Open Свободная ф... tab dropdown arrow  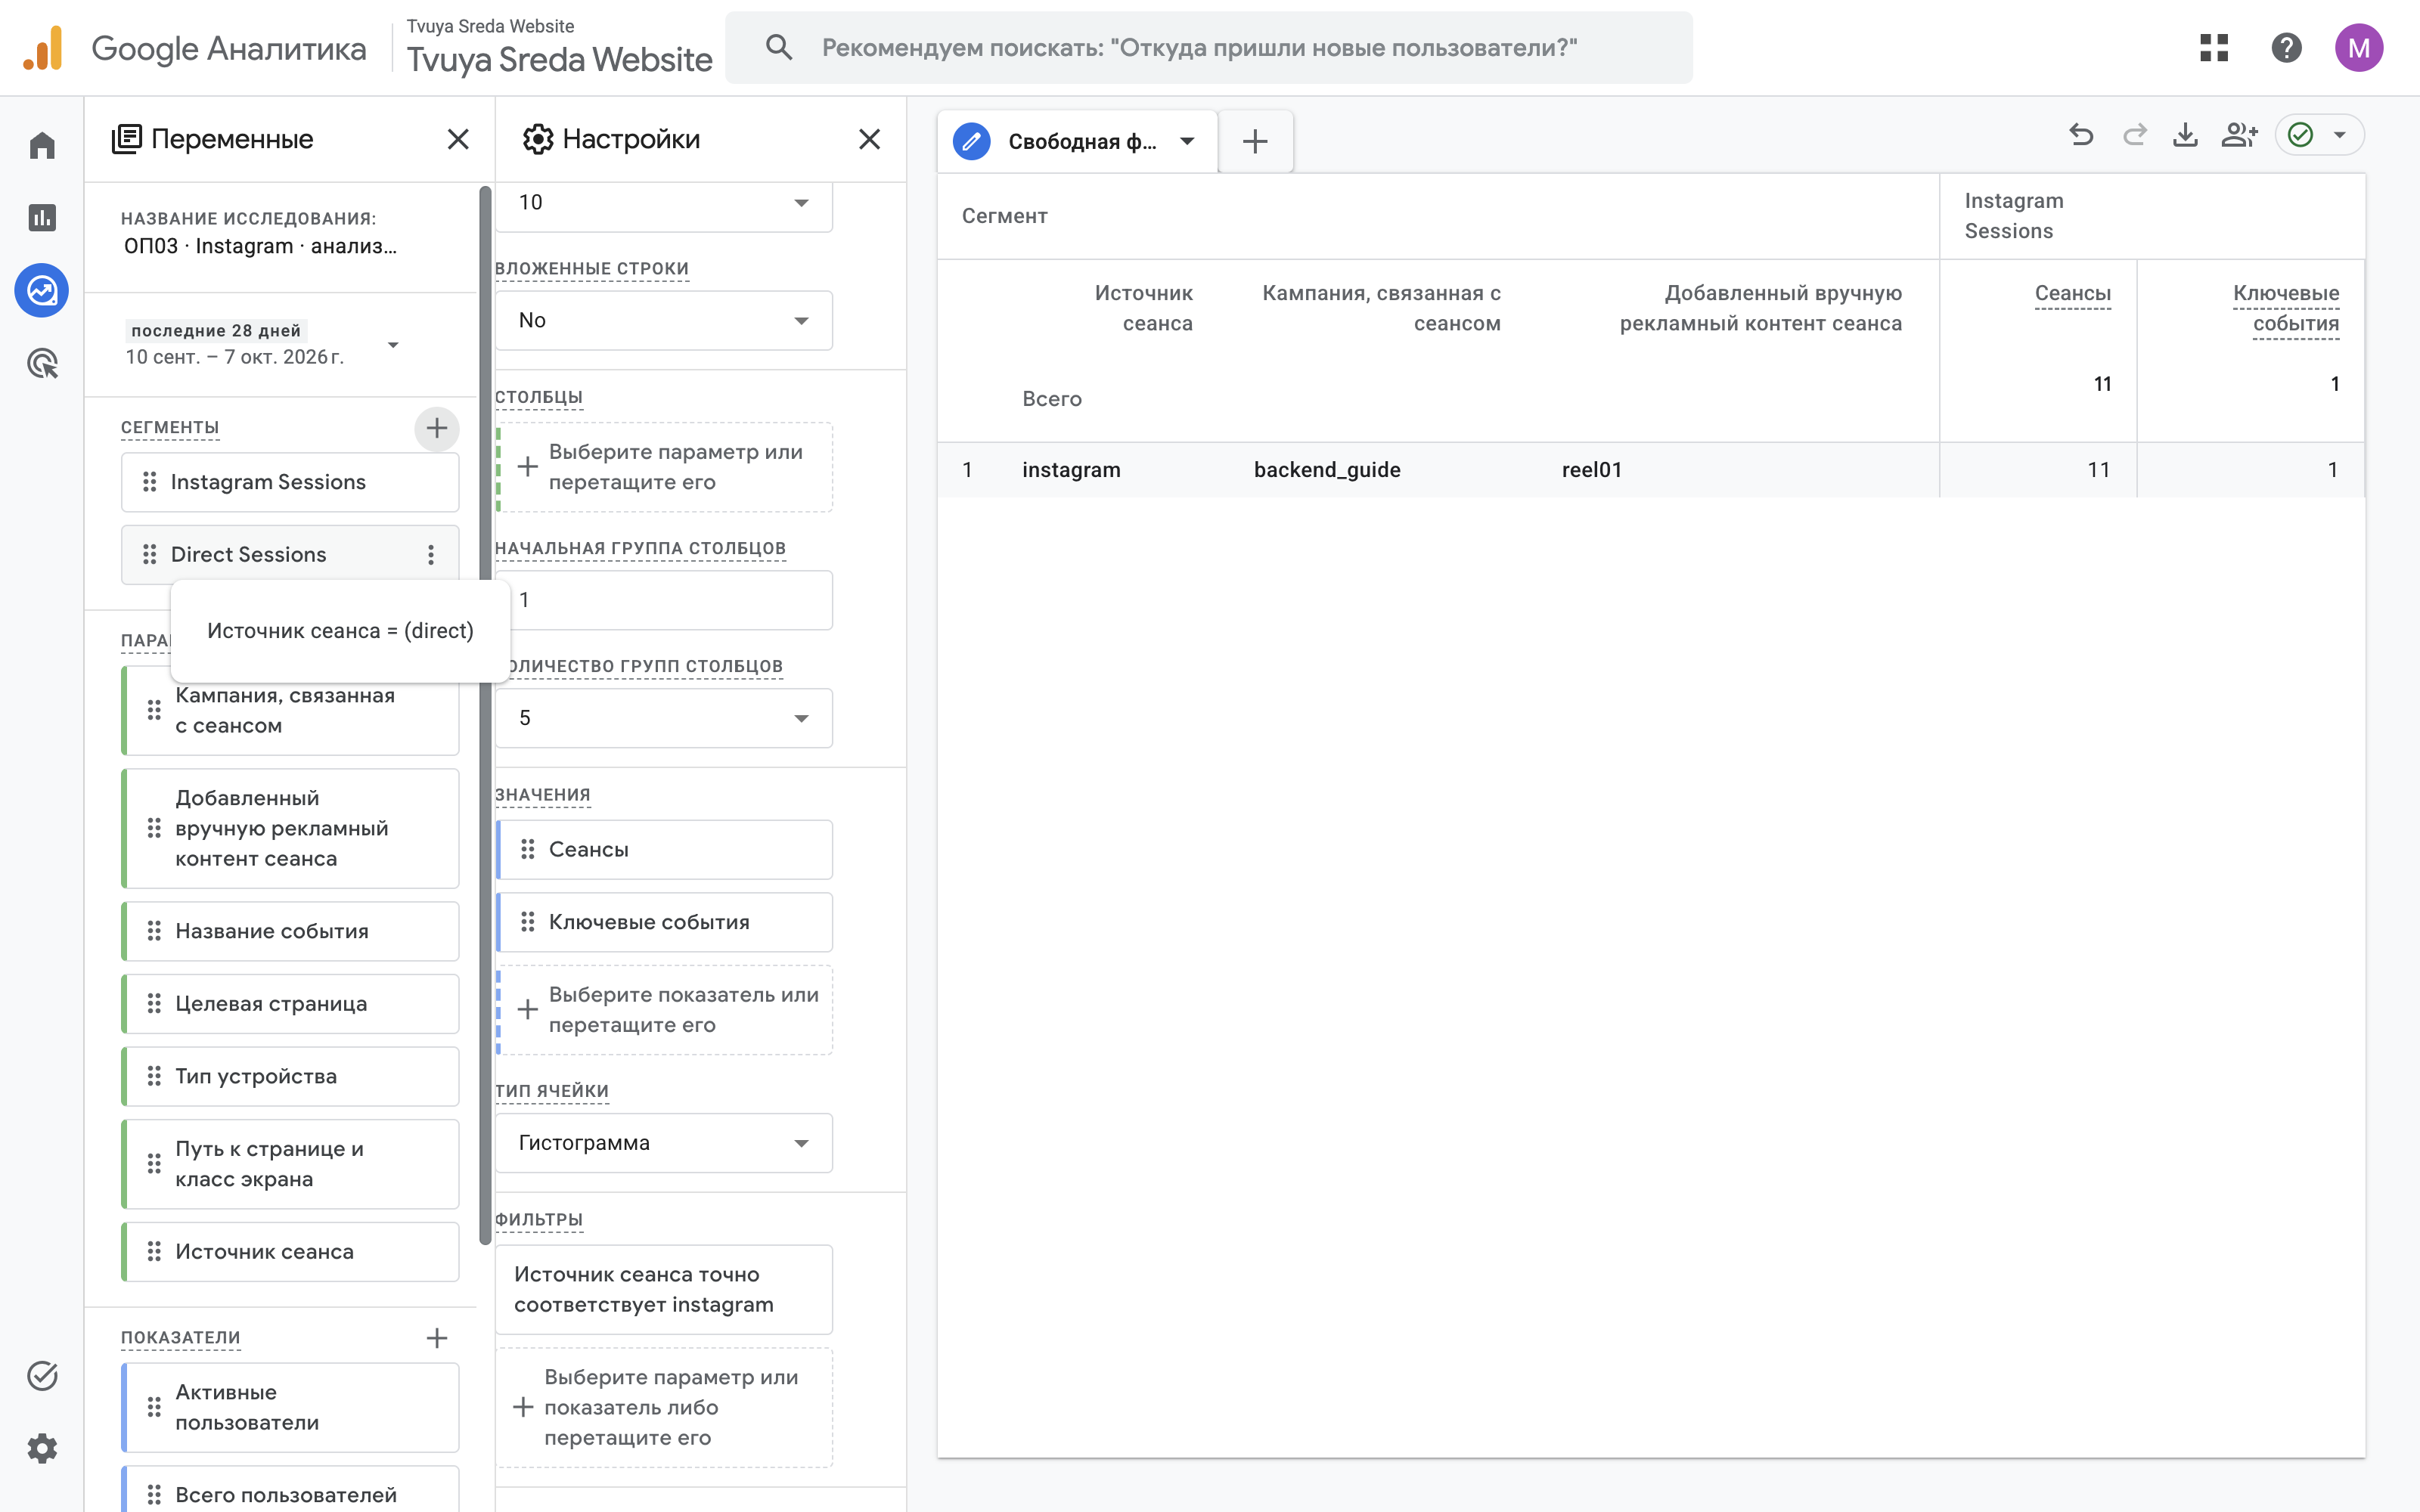1187,141
